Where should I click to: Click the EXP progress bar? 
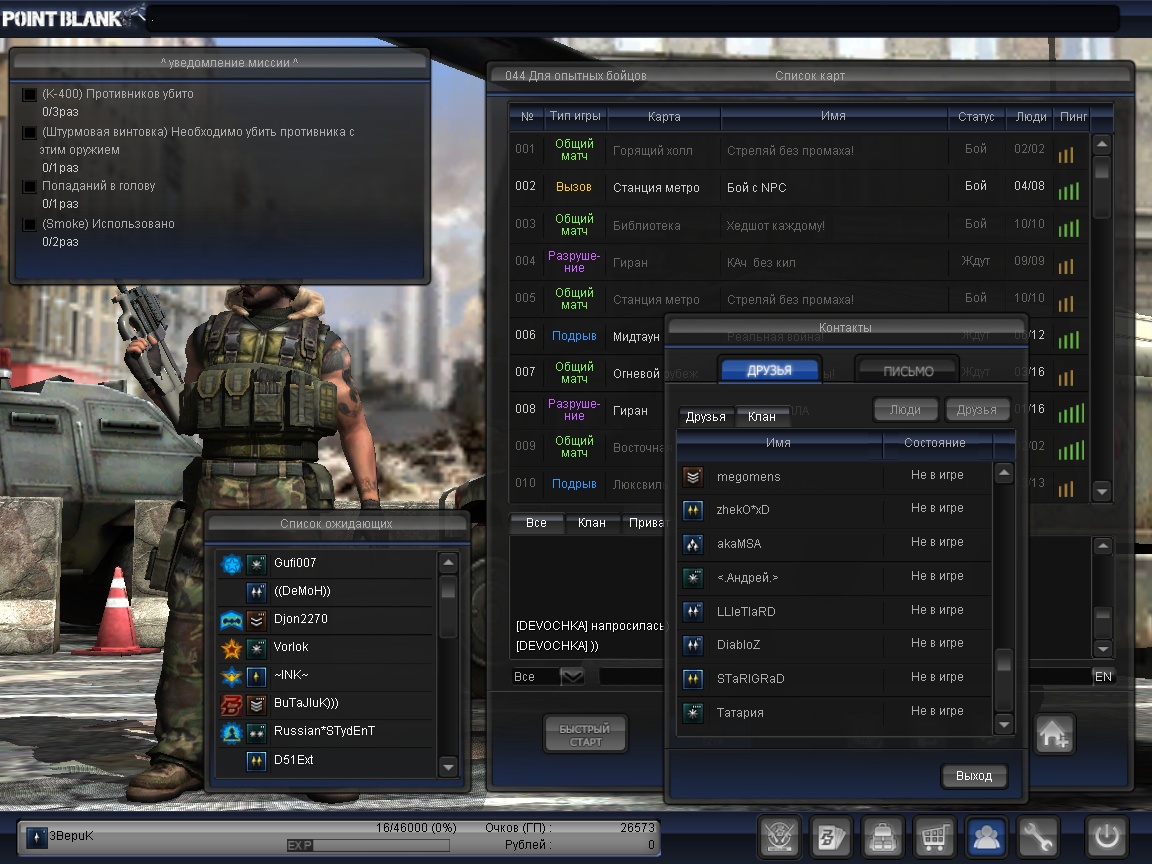point(368,846)
